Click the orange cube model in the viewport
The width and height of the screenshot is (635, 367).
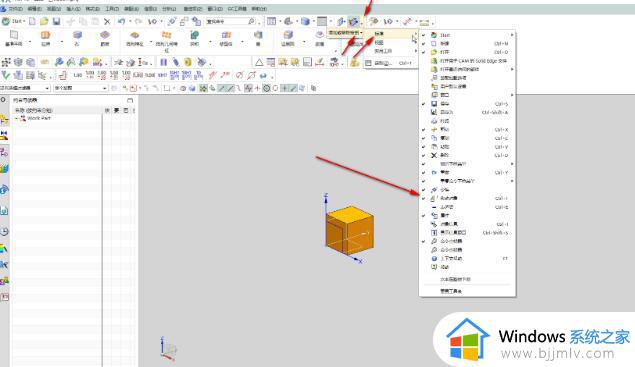pos(349,230)
